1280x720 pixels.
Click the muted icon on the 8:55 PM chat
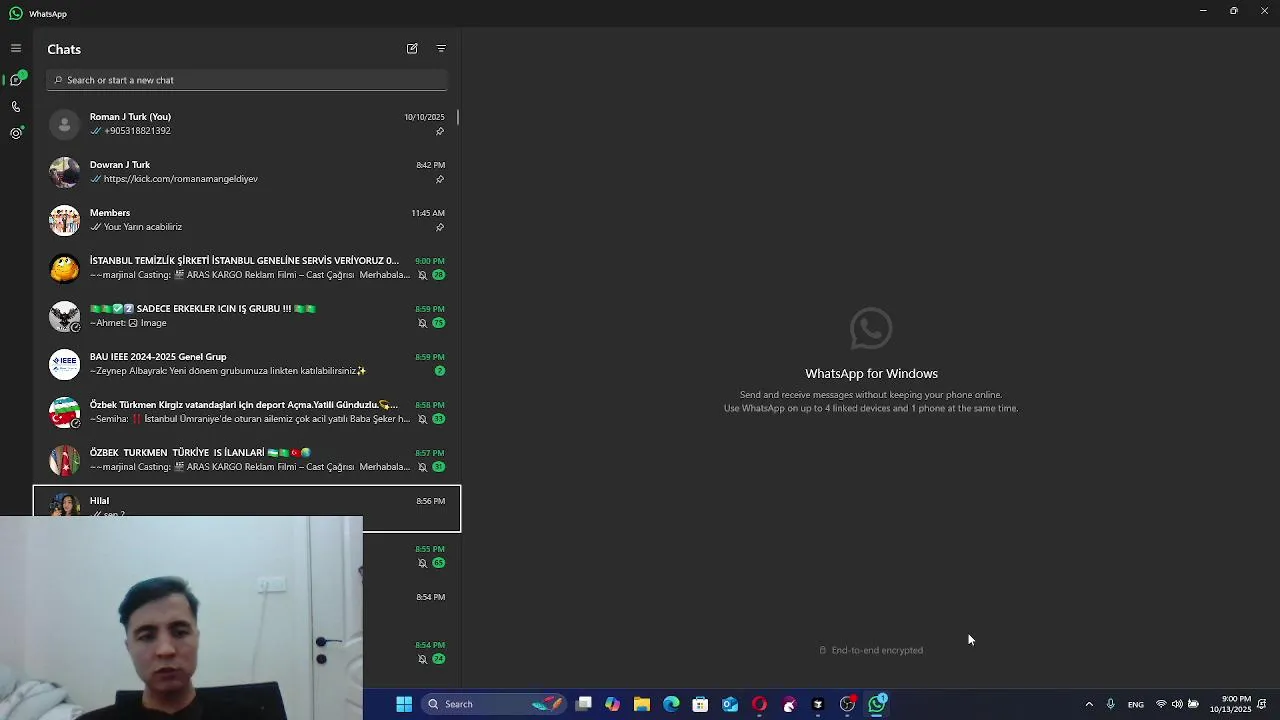pos(422,563)
